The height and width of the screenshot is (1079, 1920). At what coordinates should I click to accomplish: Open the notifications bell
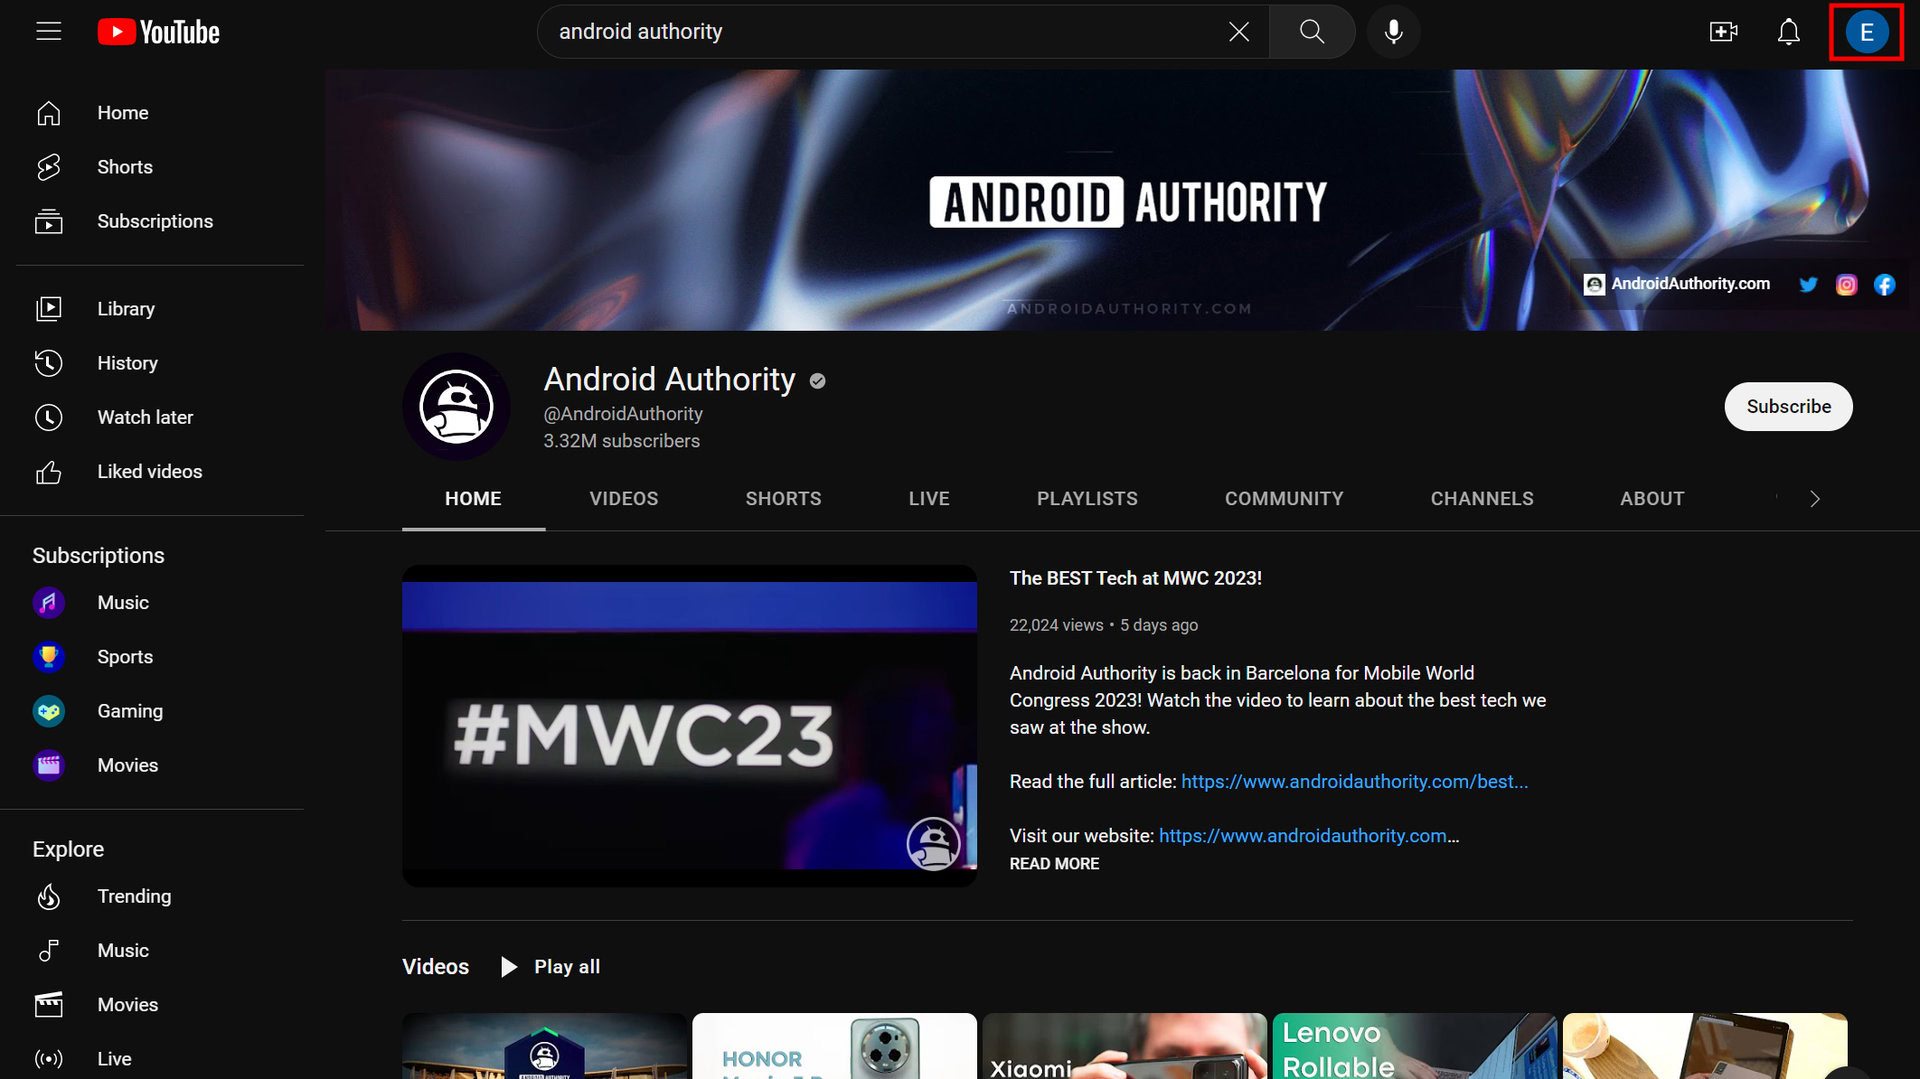[1788, 32]
